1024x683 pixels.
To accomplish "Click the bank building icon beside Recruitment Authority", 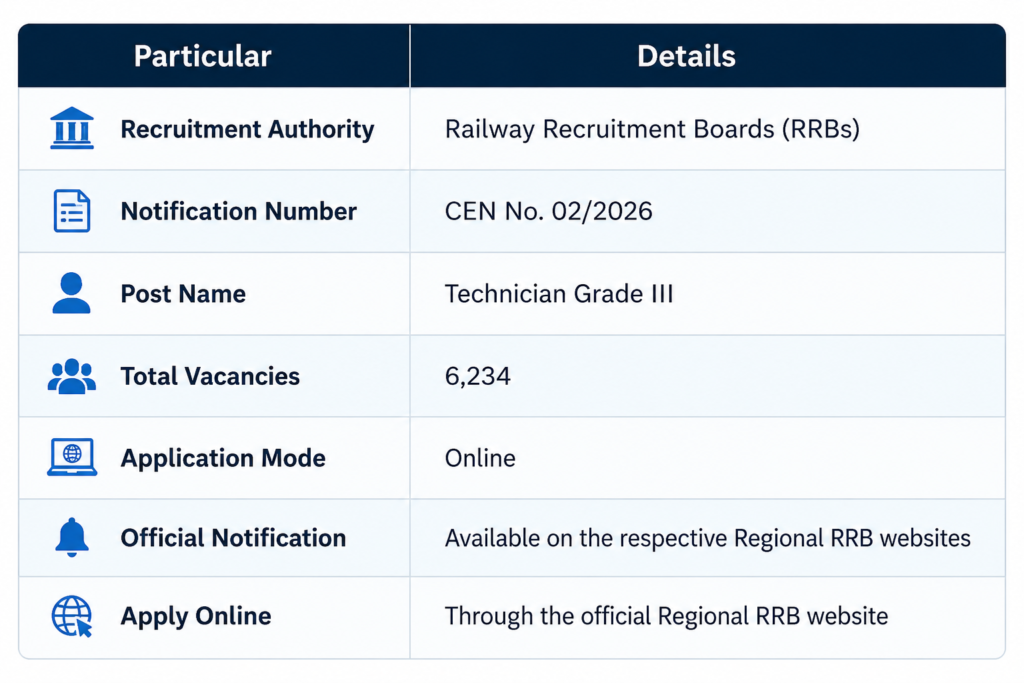I will (72, 128).
